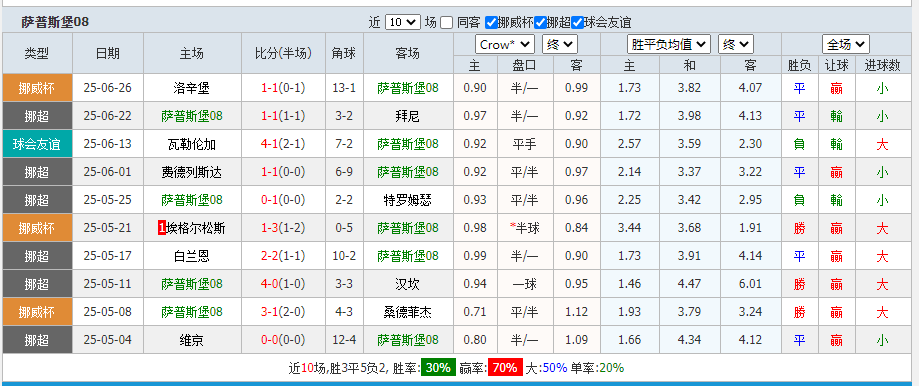Open the home team 洛辛堡

pyautogui.click(x=192, y=88)
